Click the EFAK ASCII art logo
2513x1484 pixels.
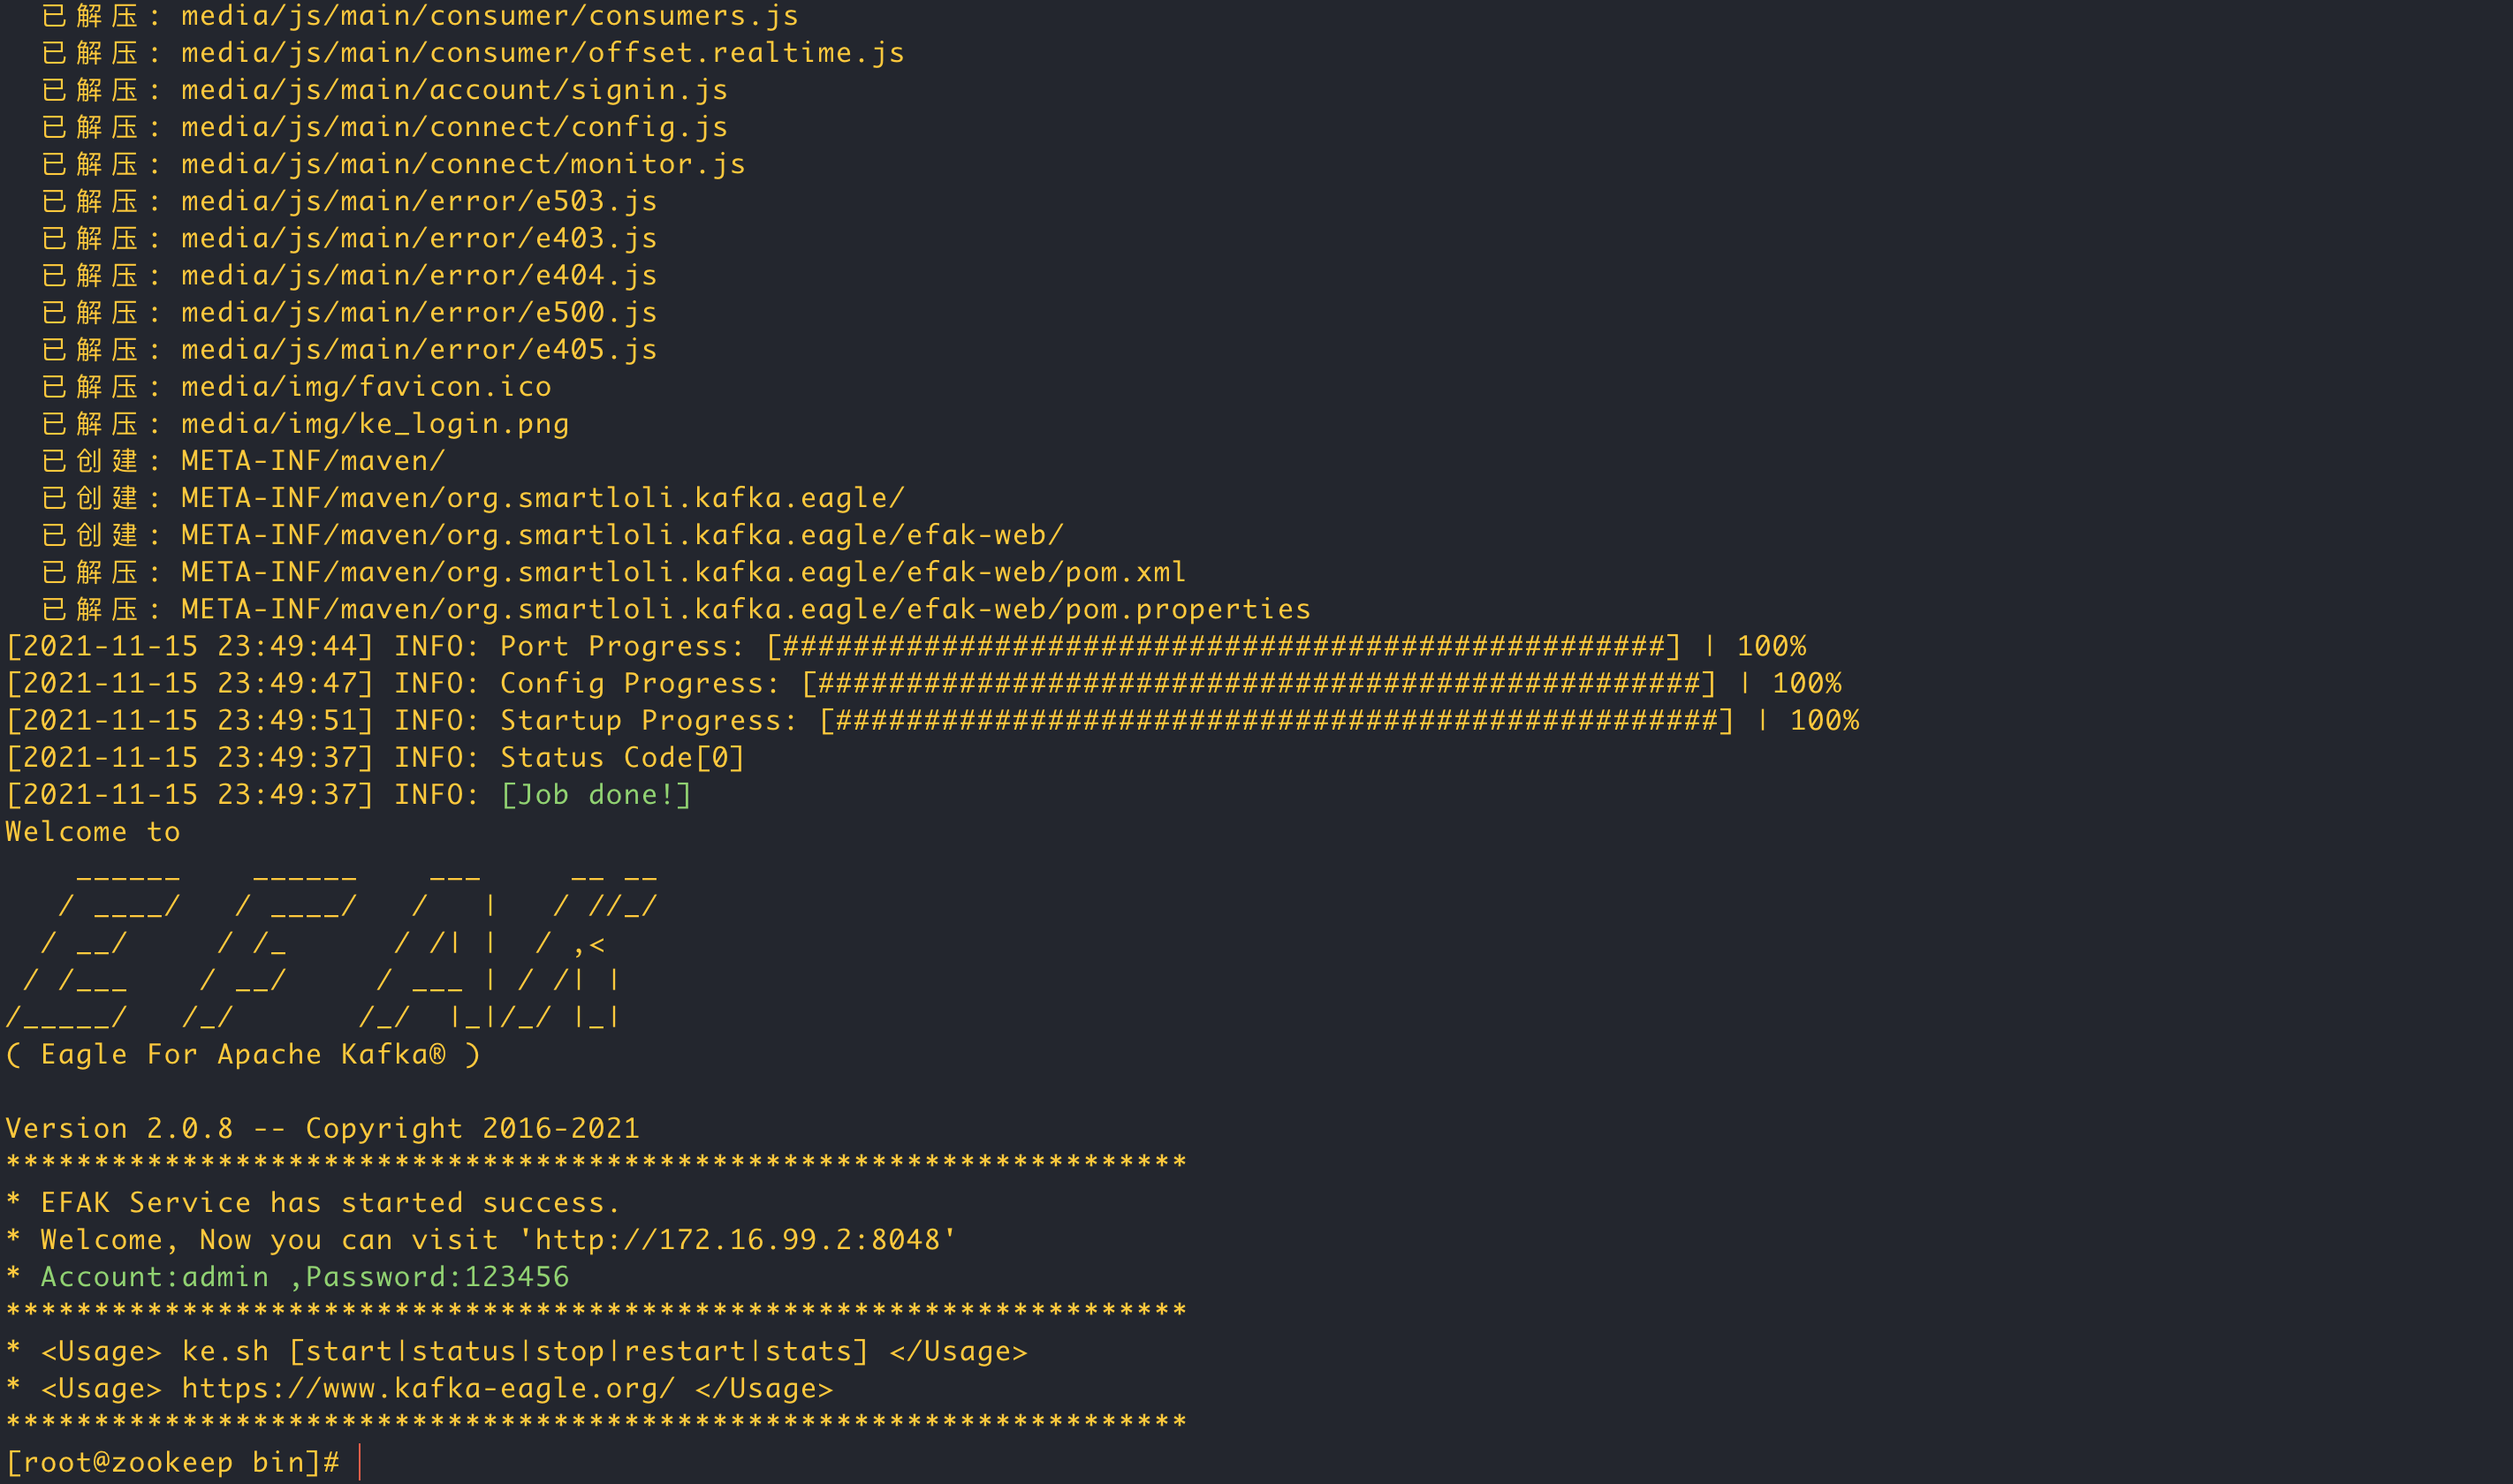(x=332, y=947)
